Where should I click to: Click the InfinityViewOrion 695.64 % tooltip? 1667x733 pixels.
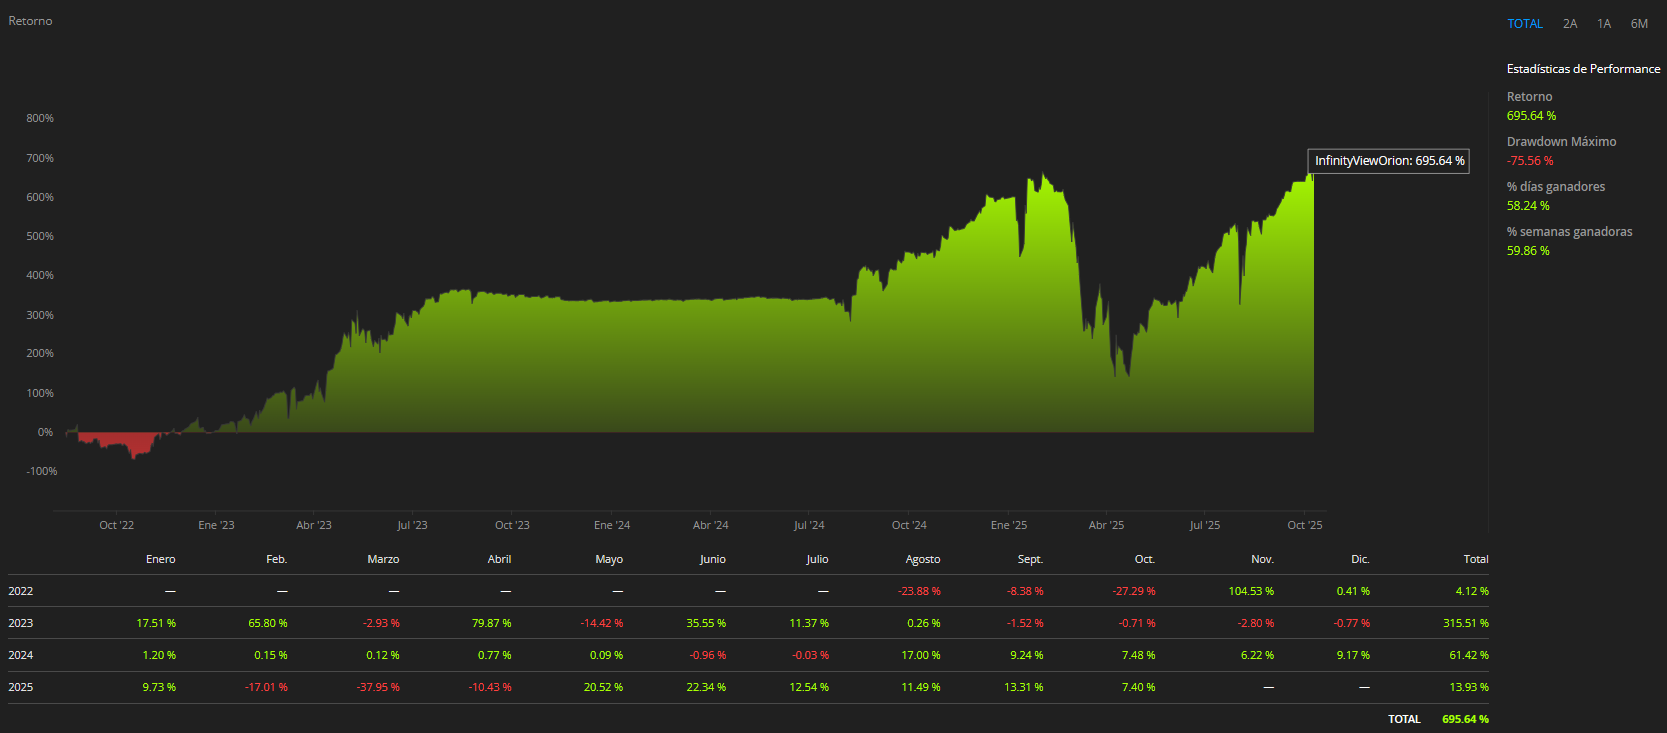click(x=1388, y=161)
